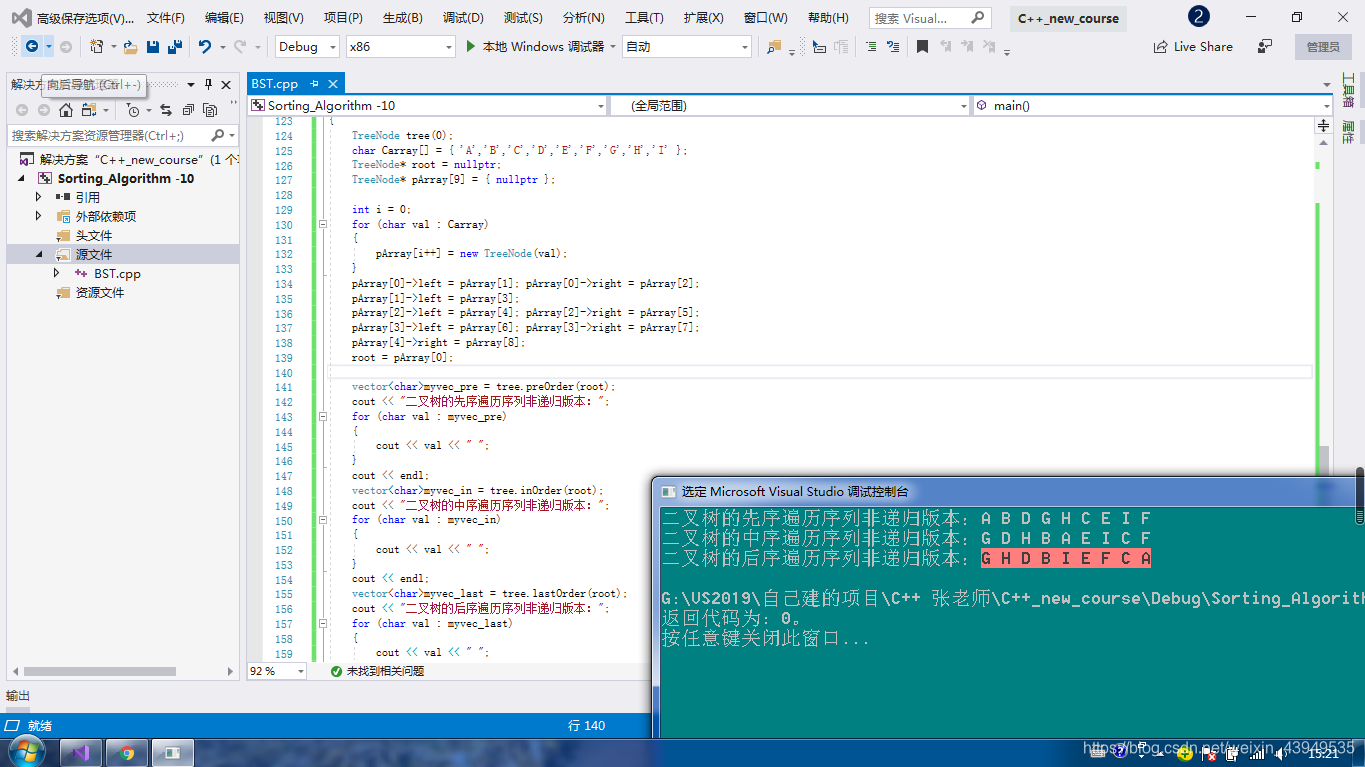Screen dimensions: 1365x767
Task: Expand the 引用 node in Solution Explorer
Action: click(39, 197)
